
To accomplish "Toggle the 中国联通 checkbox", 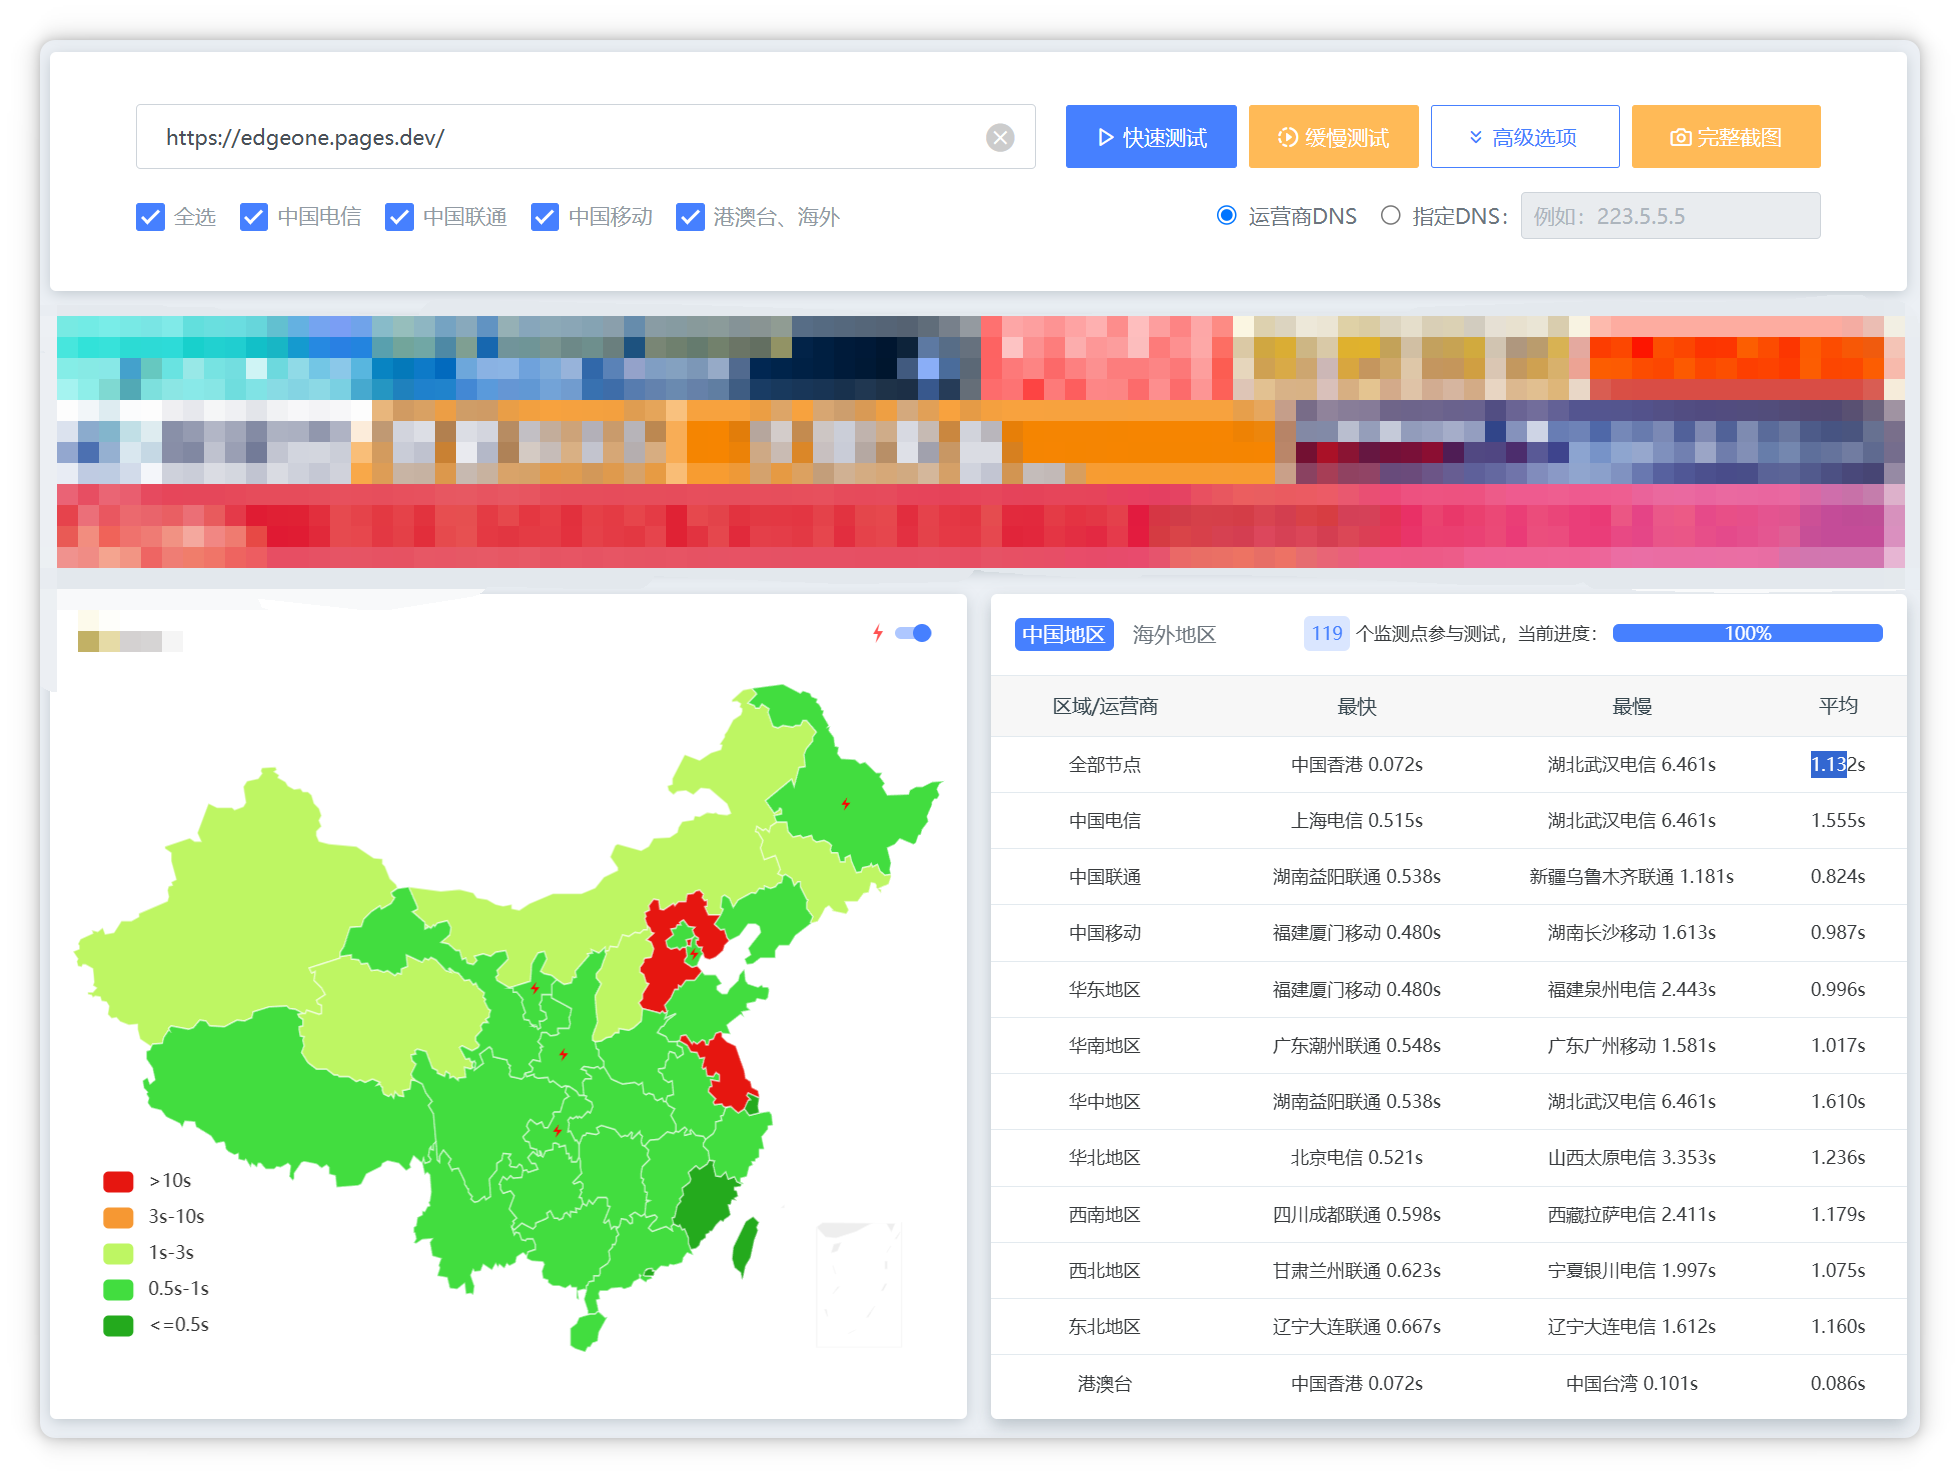I will coord(399,217).
